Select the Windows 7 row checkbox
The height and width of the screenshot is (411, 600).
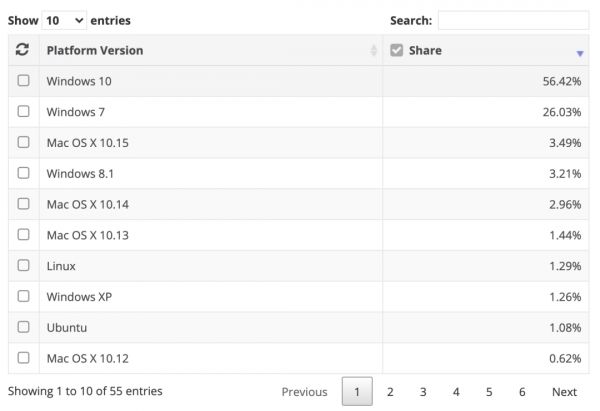click(23, 112)
